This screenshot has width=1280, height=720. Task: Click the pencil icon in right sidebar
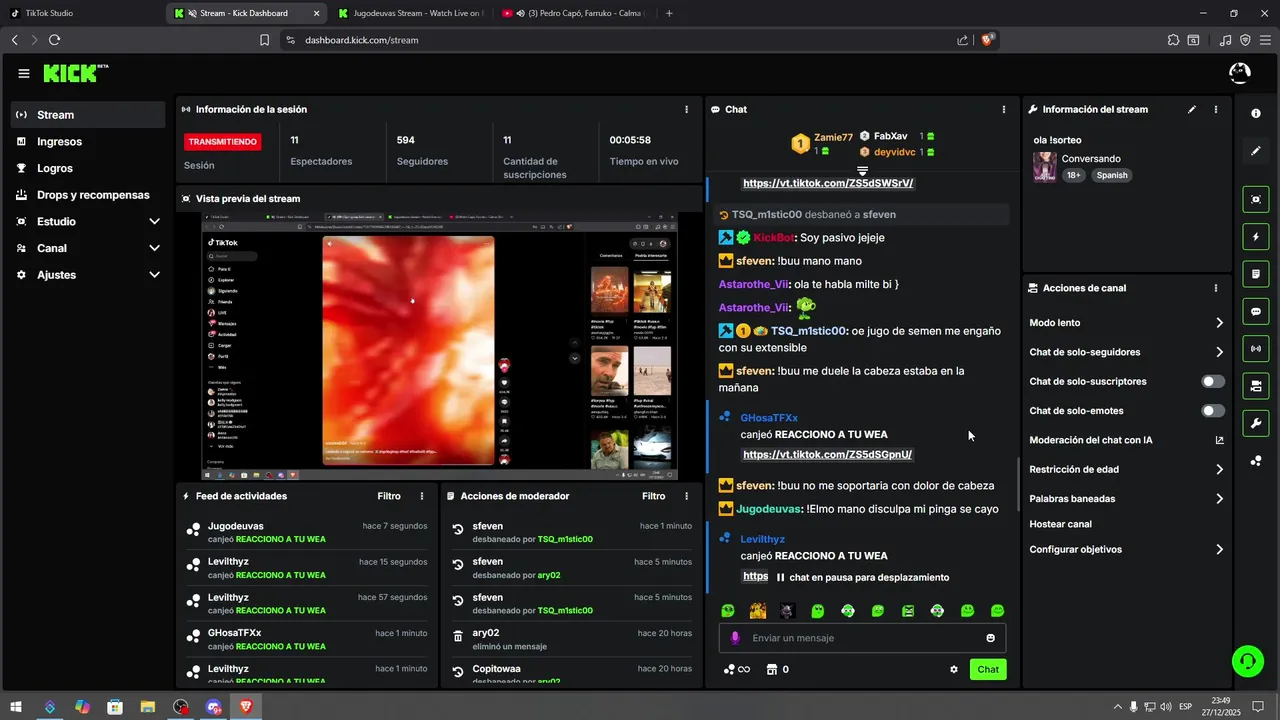(1256, 151)
